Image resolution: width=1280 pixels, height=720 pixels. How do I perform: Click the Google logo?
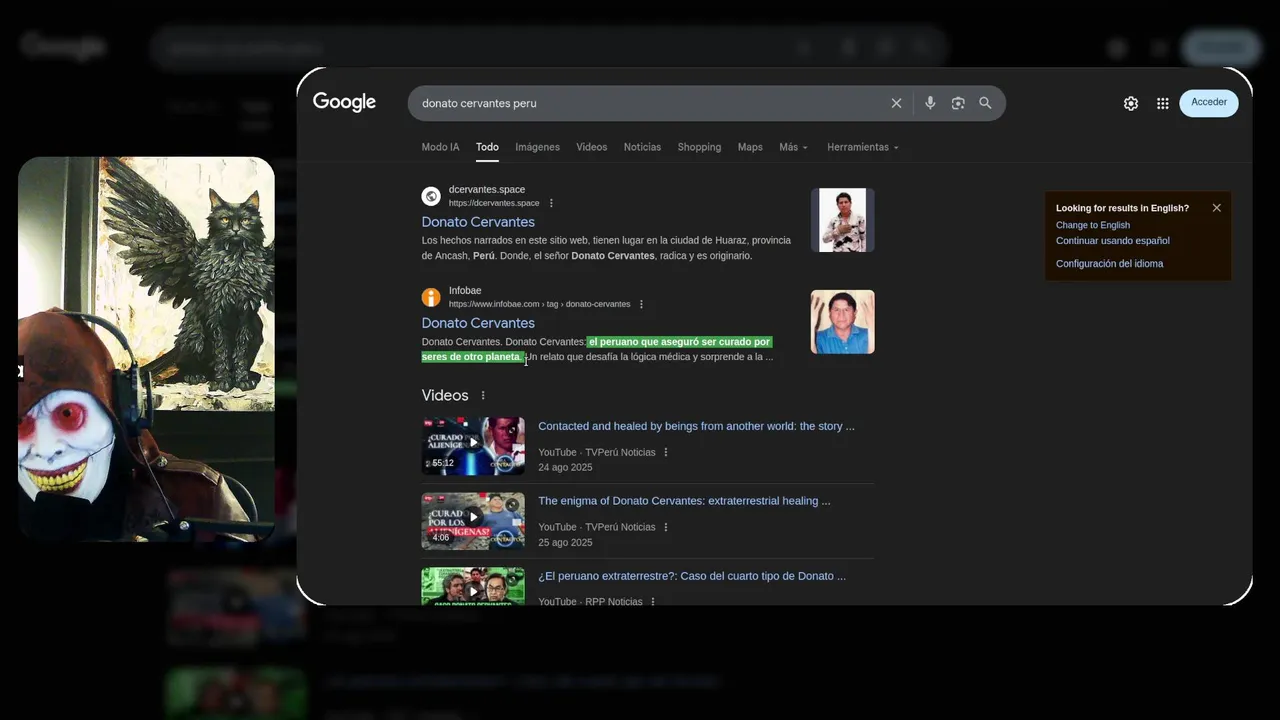pos(344,102)
